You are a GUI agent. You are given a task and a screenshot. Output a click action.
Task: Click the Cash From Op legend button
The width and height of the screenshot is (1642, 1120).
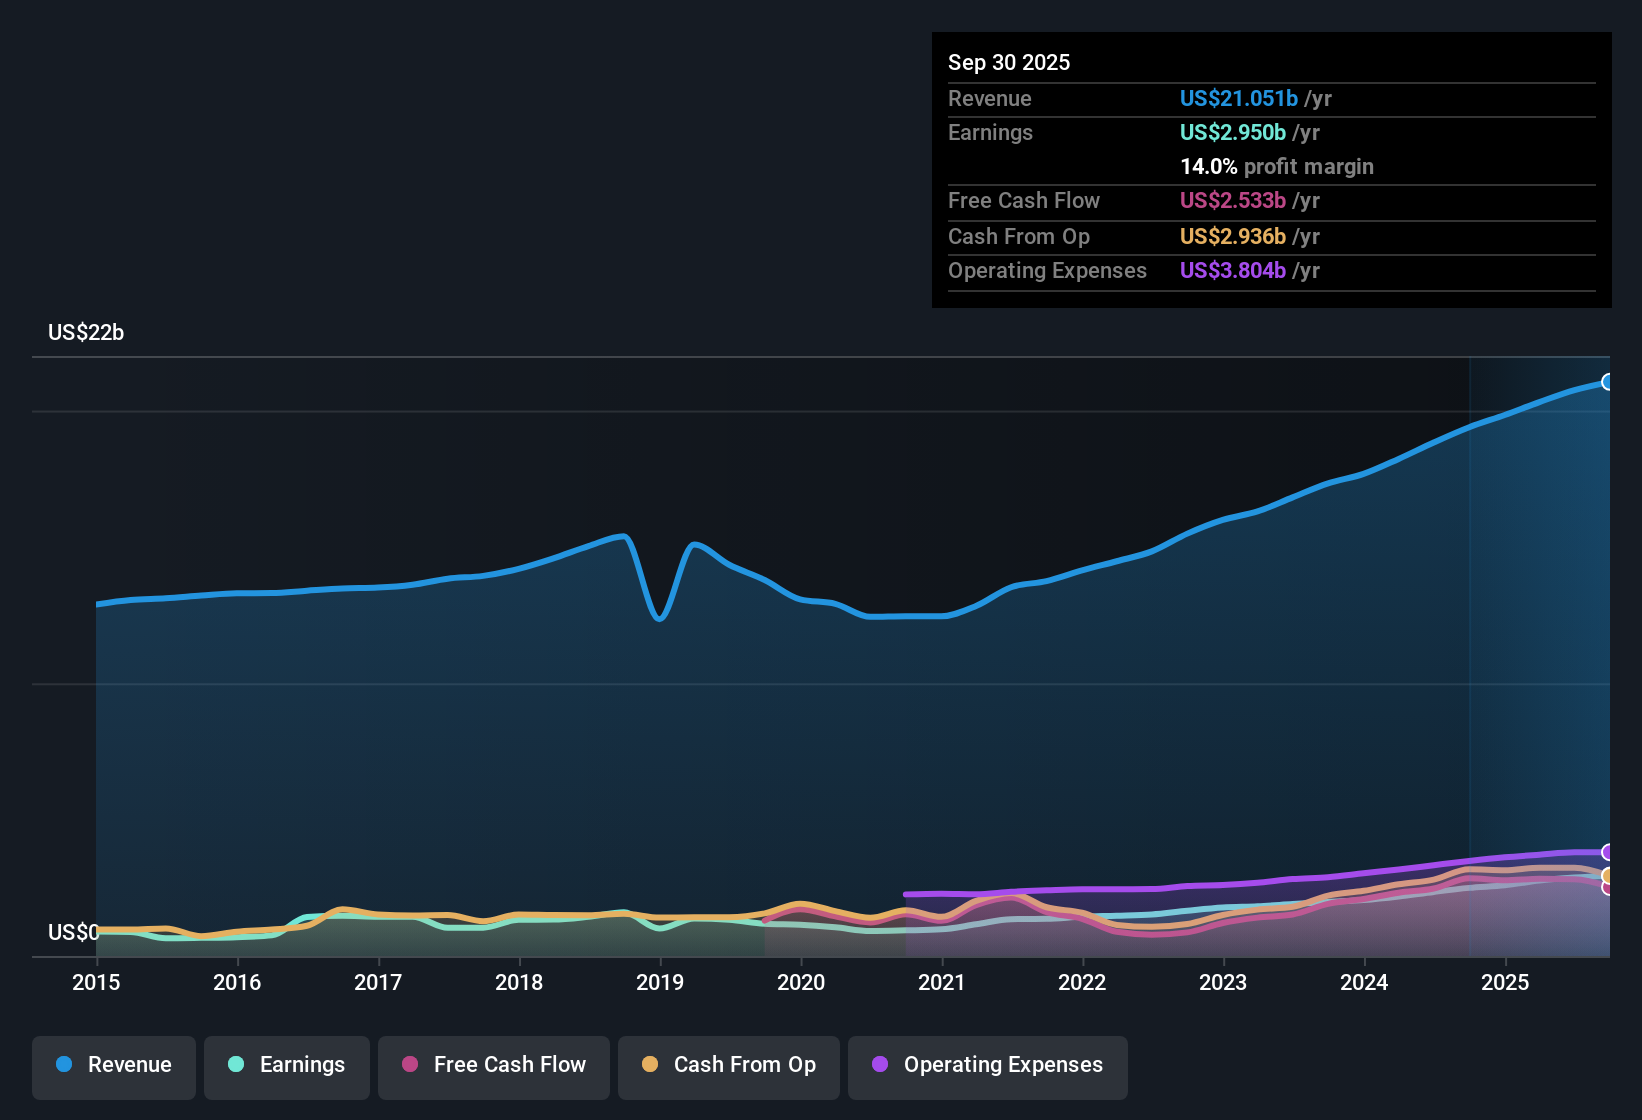tap(728, 1065)
